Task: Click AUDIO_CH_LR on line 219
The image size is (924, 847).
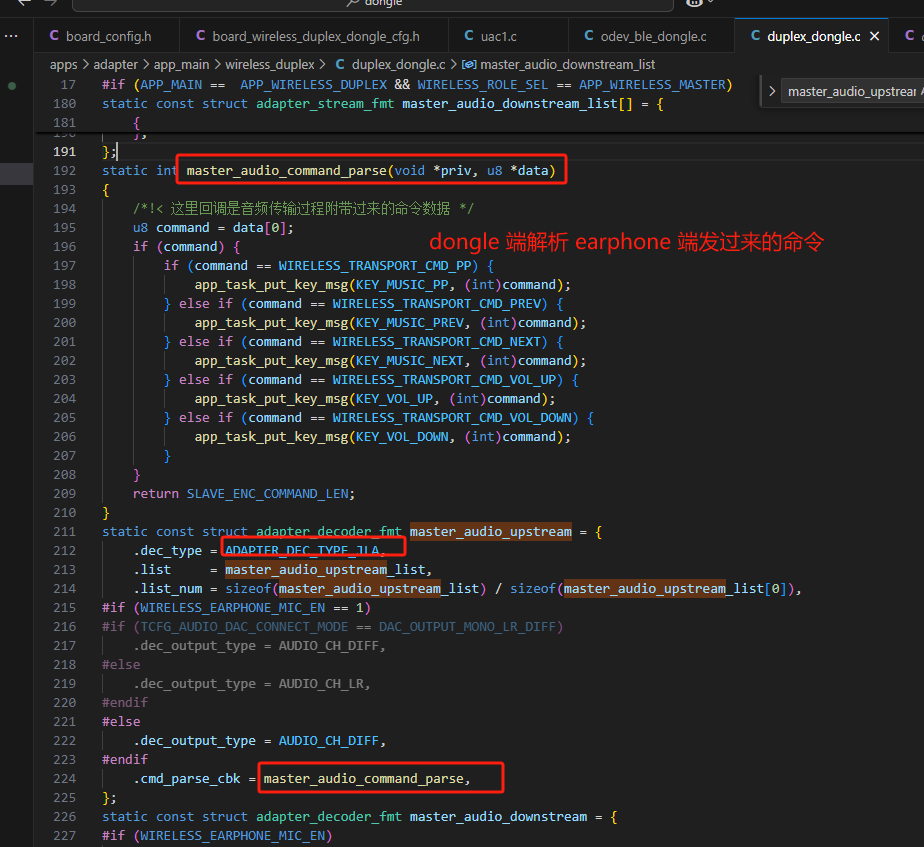Action: point(321,684)
